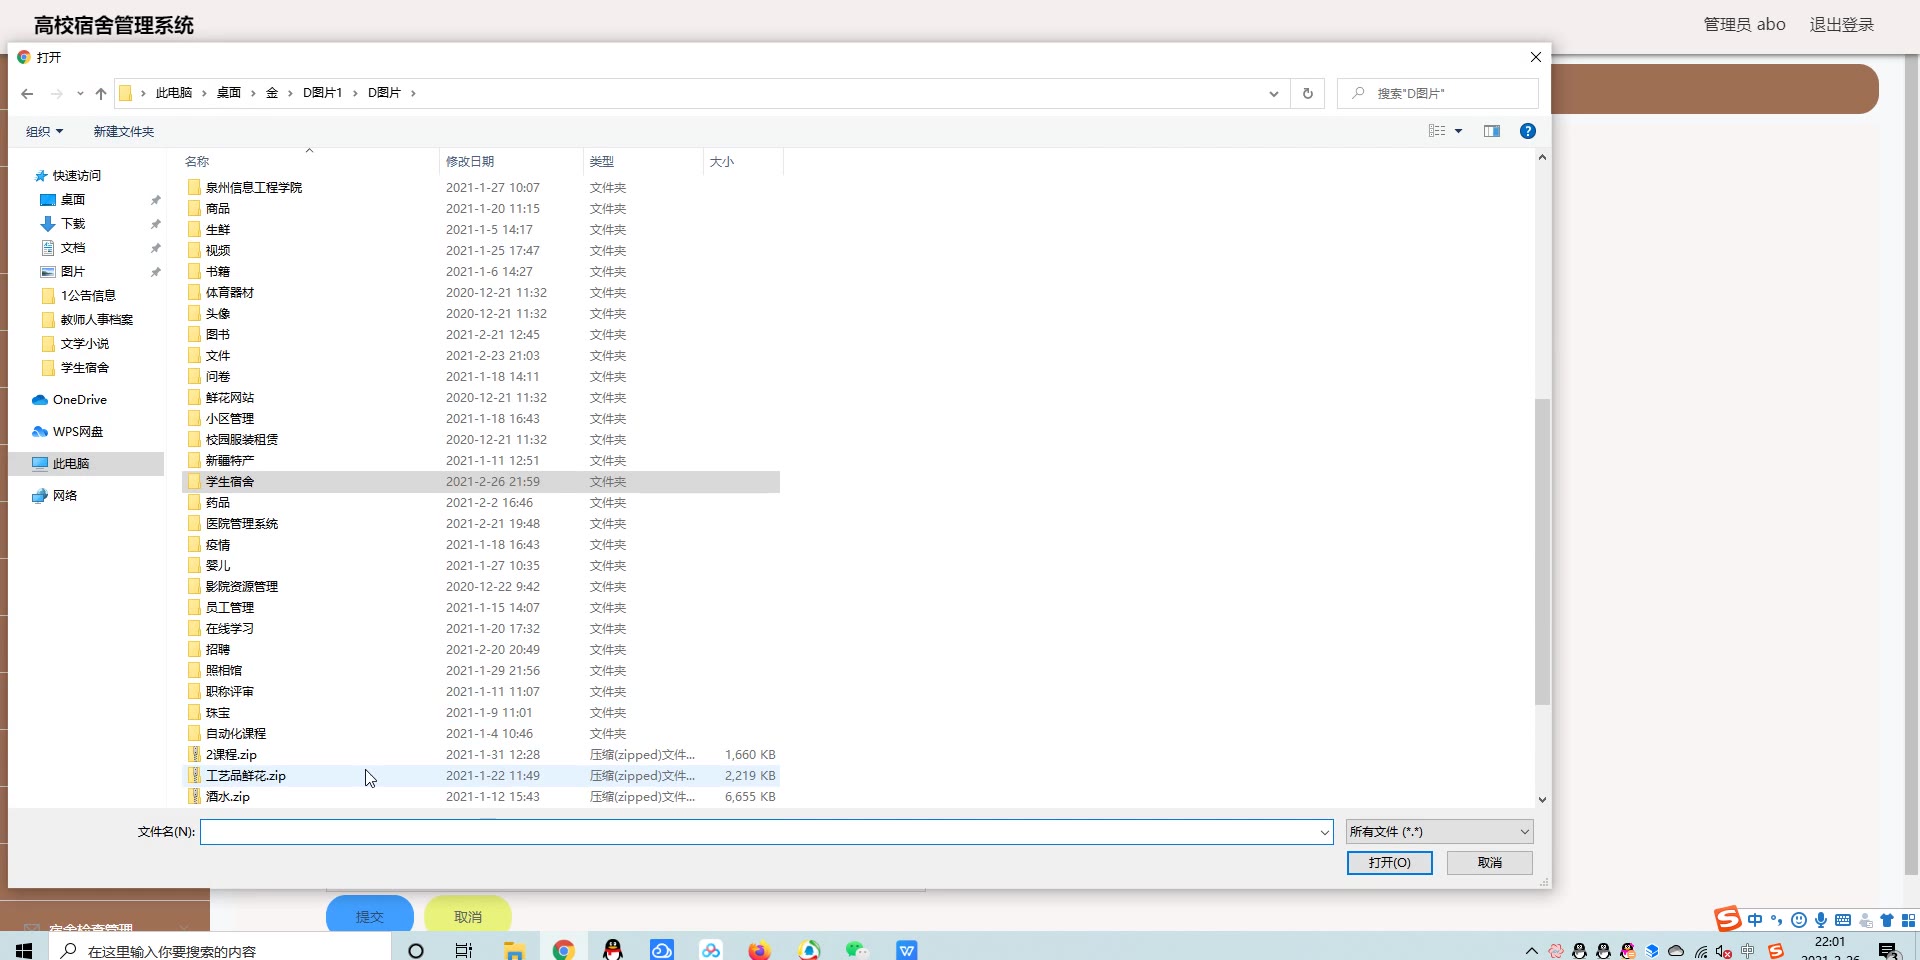Screen dimensions: 1920x960
Task: Go back using the back arrow
Action: point(27,93)
